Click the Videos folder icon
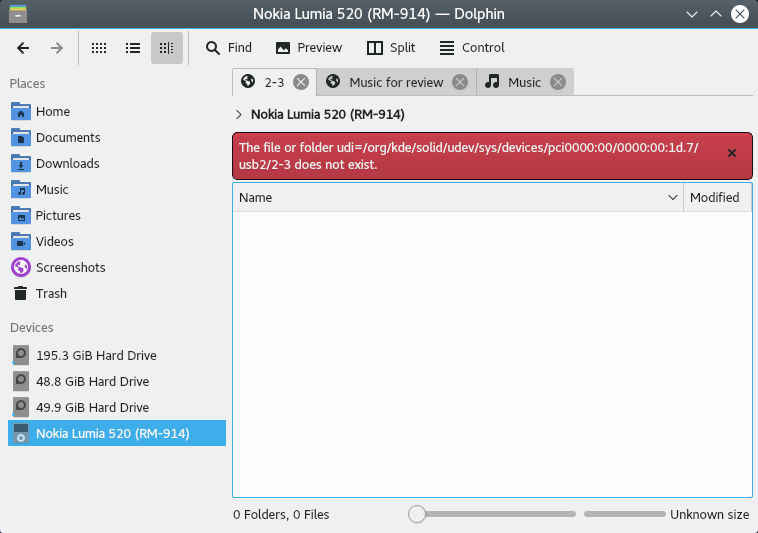The image size is (758, 533). tap(21, 242)
